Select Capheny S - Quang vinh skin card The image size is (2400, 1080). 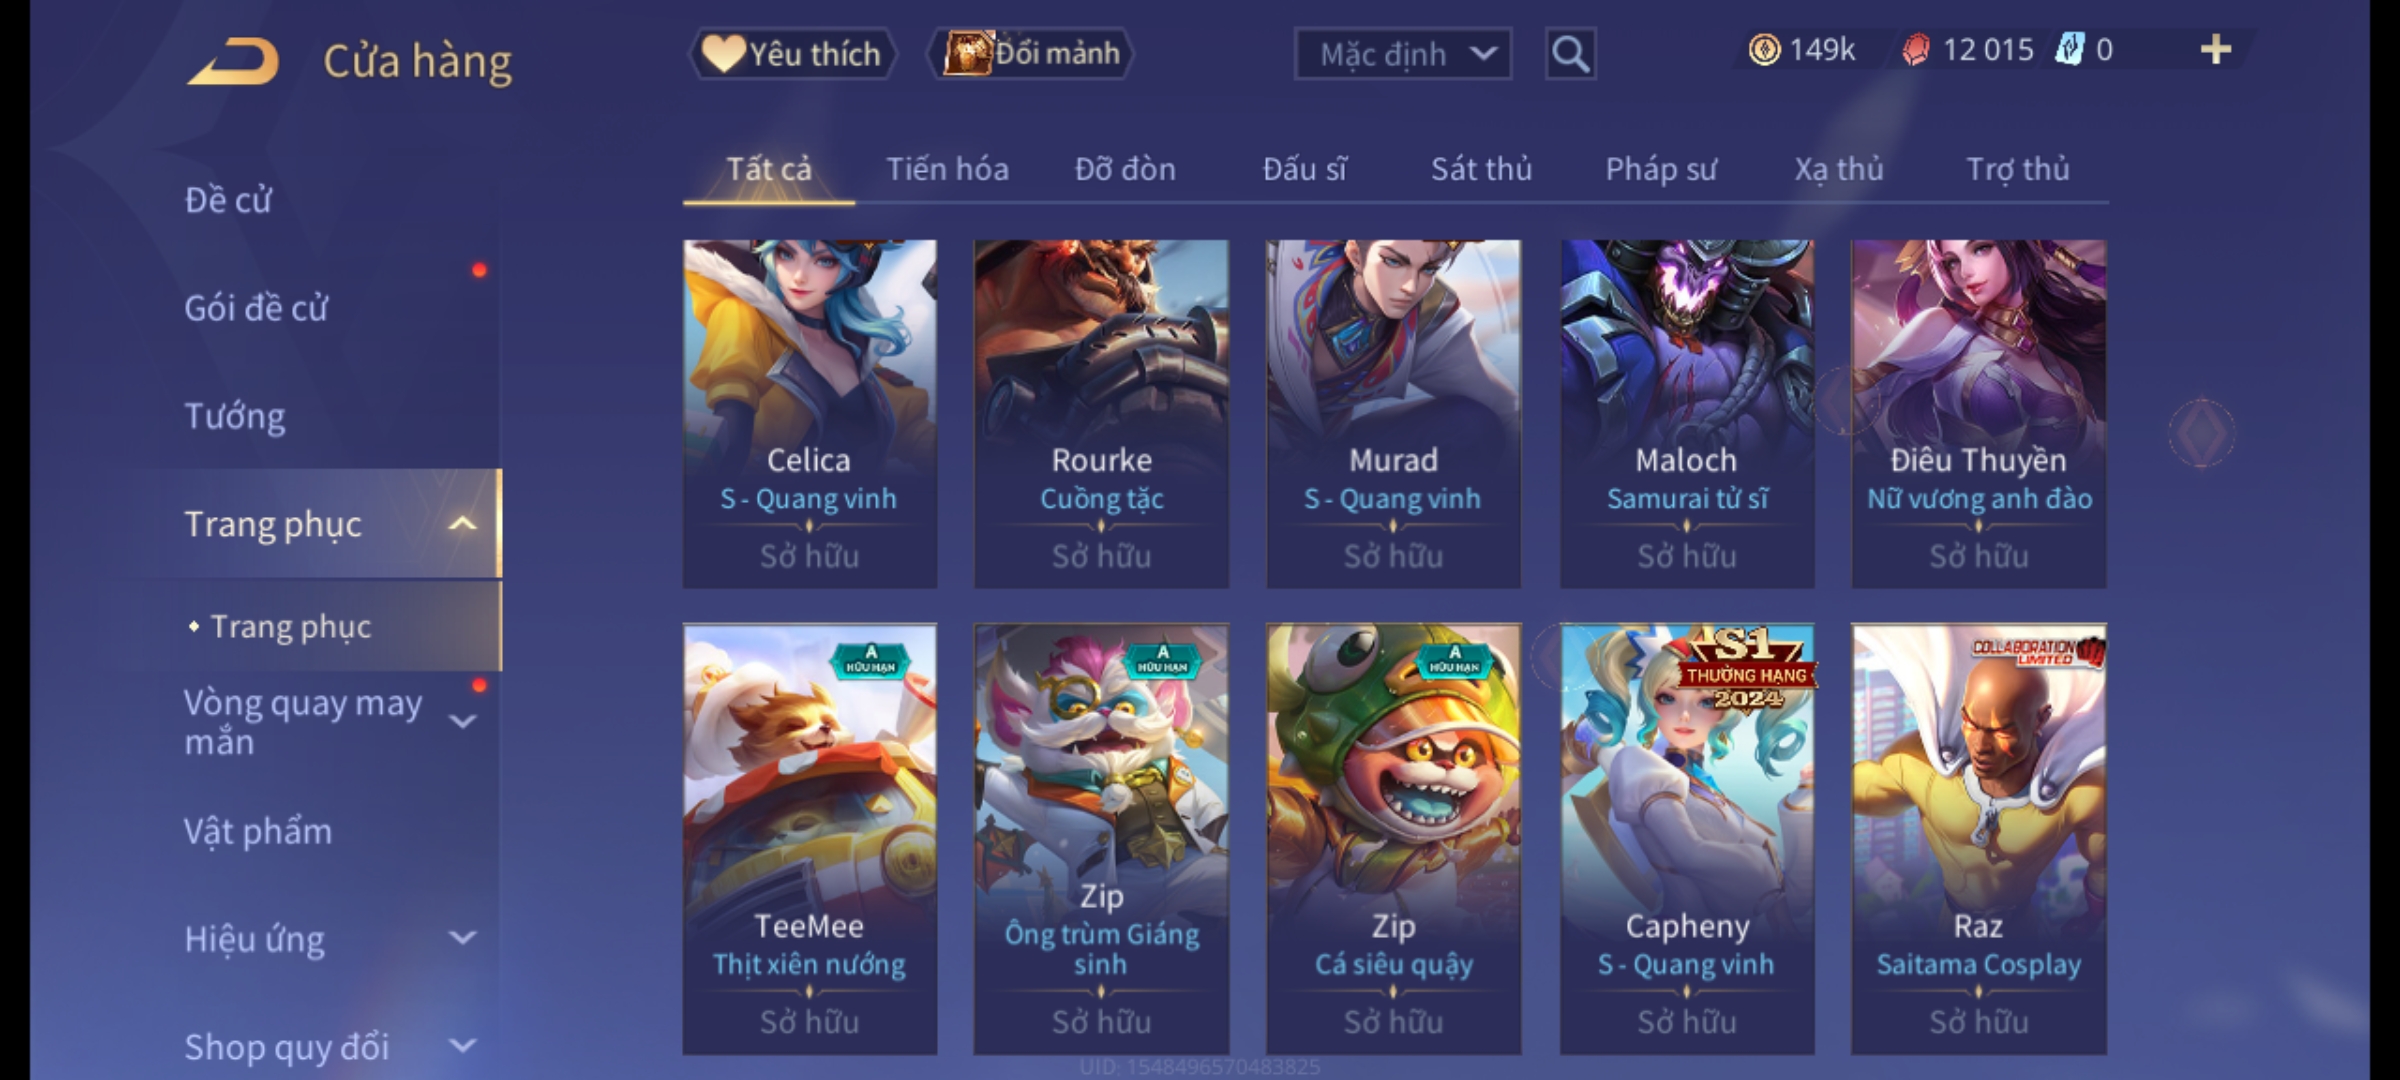(x=1687, y=838)
